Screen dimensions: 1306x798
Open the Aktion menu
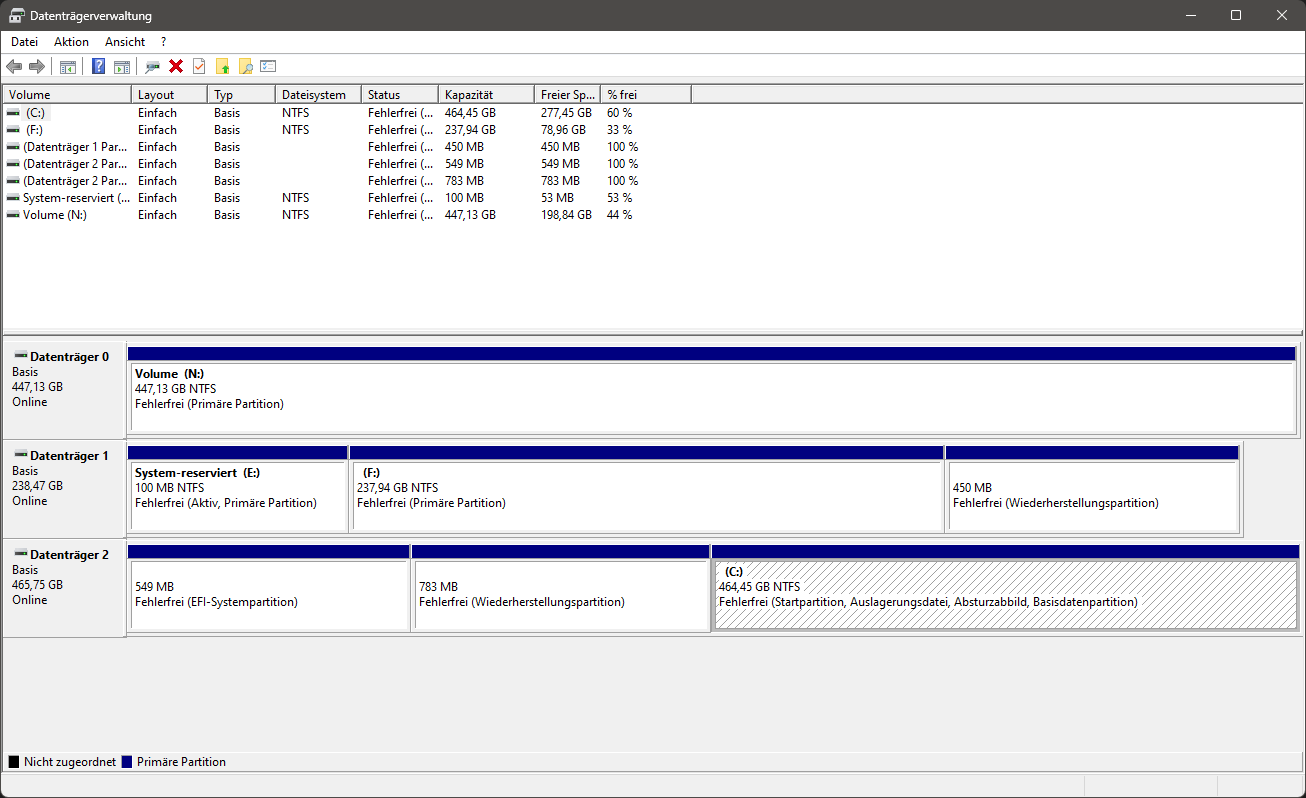[x=71, y=42]
